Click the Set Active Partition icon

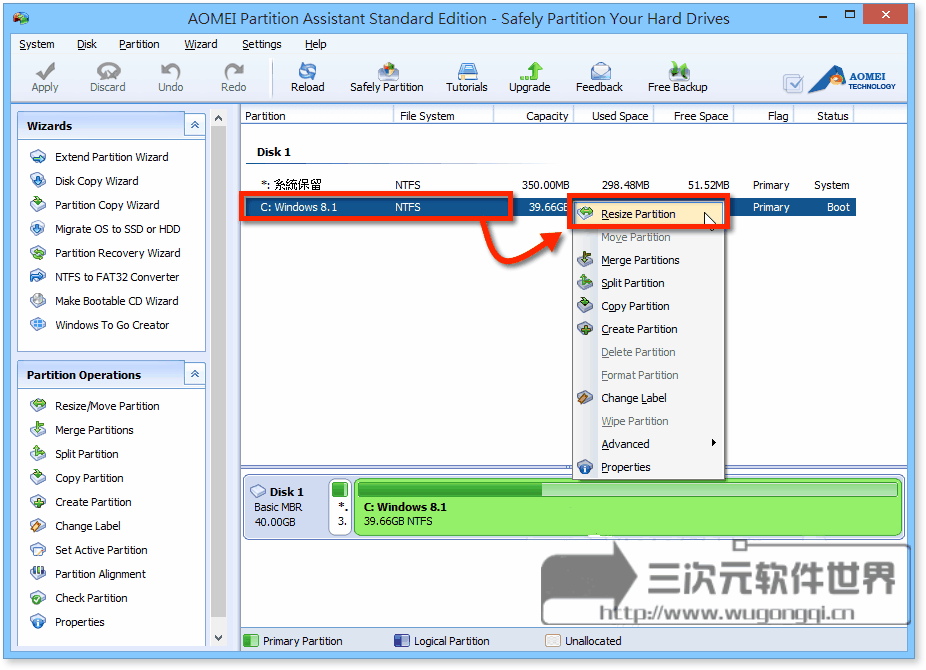[38, 550]
